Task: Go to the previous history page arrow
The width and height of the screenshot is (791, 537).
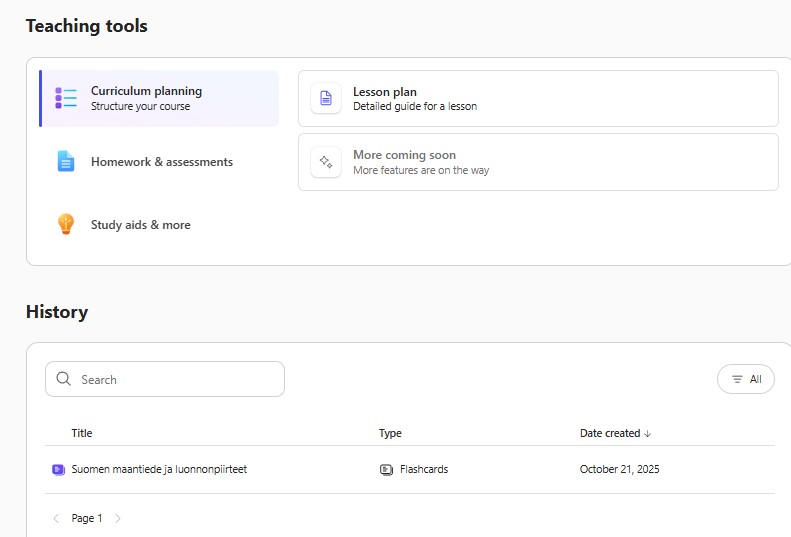Action: [x=56, y=518]
